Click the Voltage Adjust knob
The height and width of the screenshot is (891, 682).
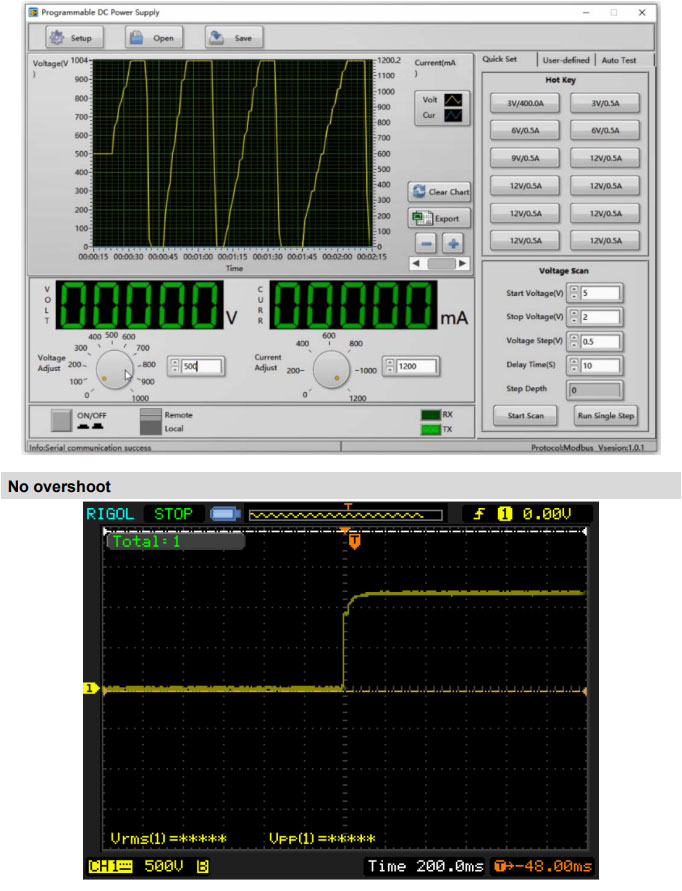click(114, 369)
